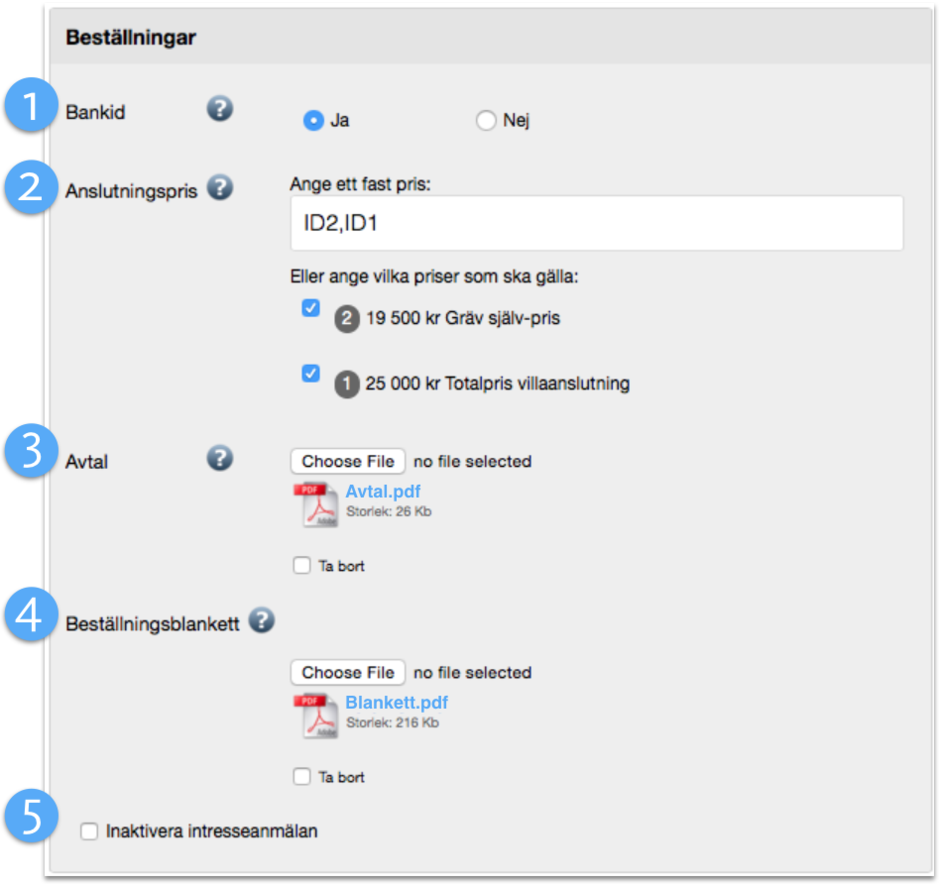Tick Ta bort under Avtal.pdf

tap(302, 566)
